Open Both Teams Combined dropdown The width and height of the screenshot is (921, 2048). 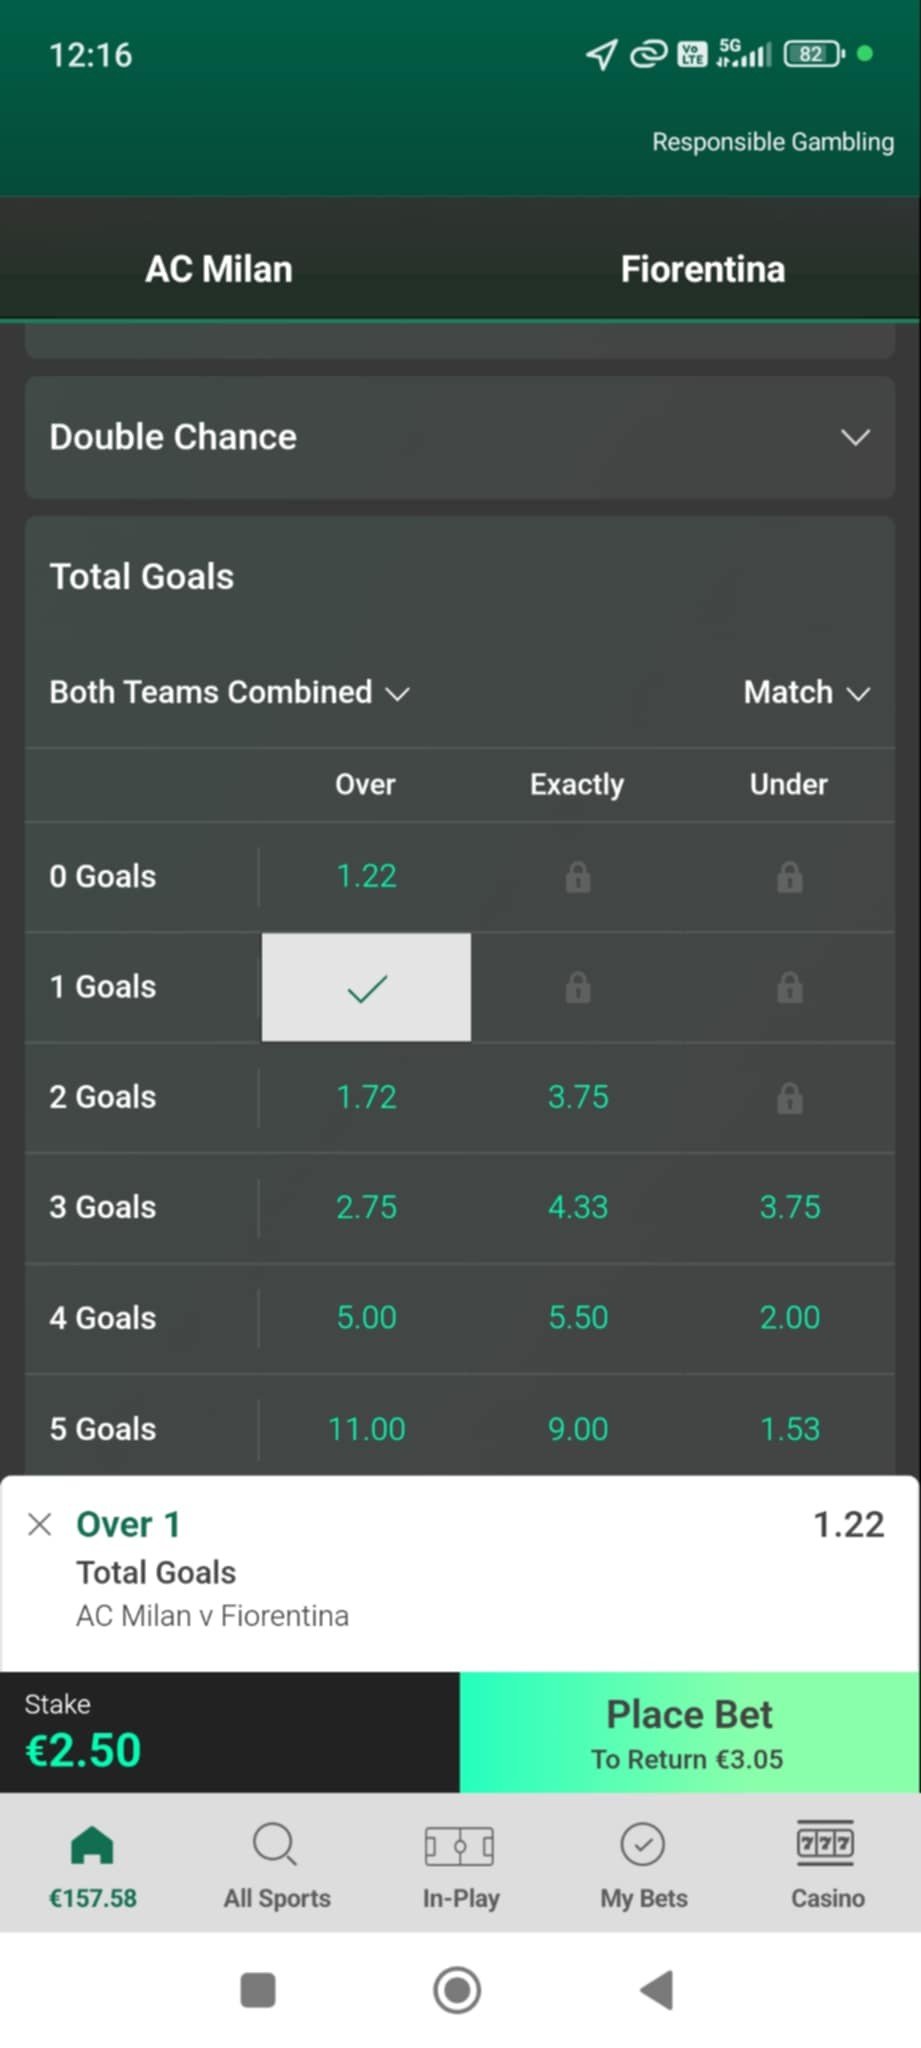point(229,692)
